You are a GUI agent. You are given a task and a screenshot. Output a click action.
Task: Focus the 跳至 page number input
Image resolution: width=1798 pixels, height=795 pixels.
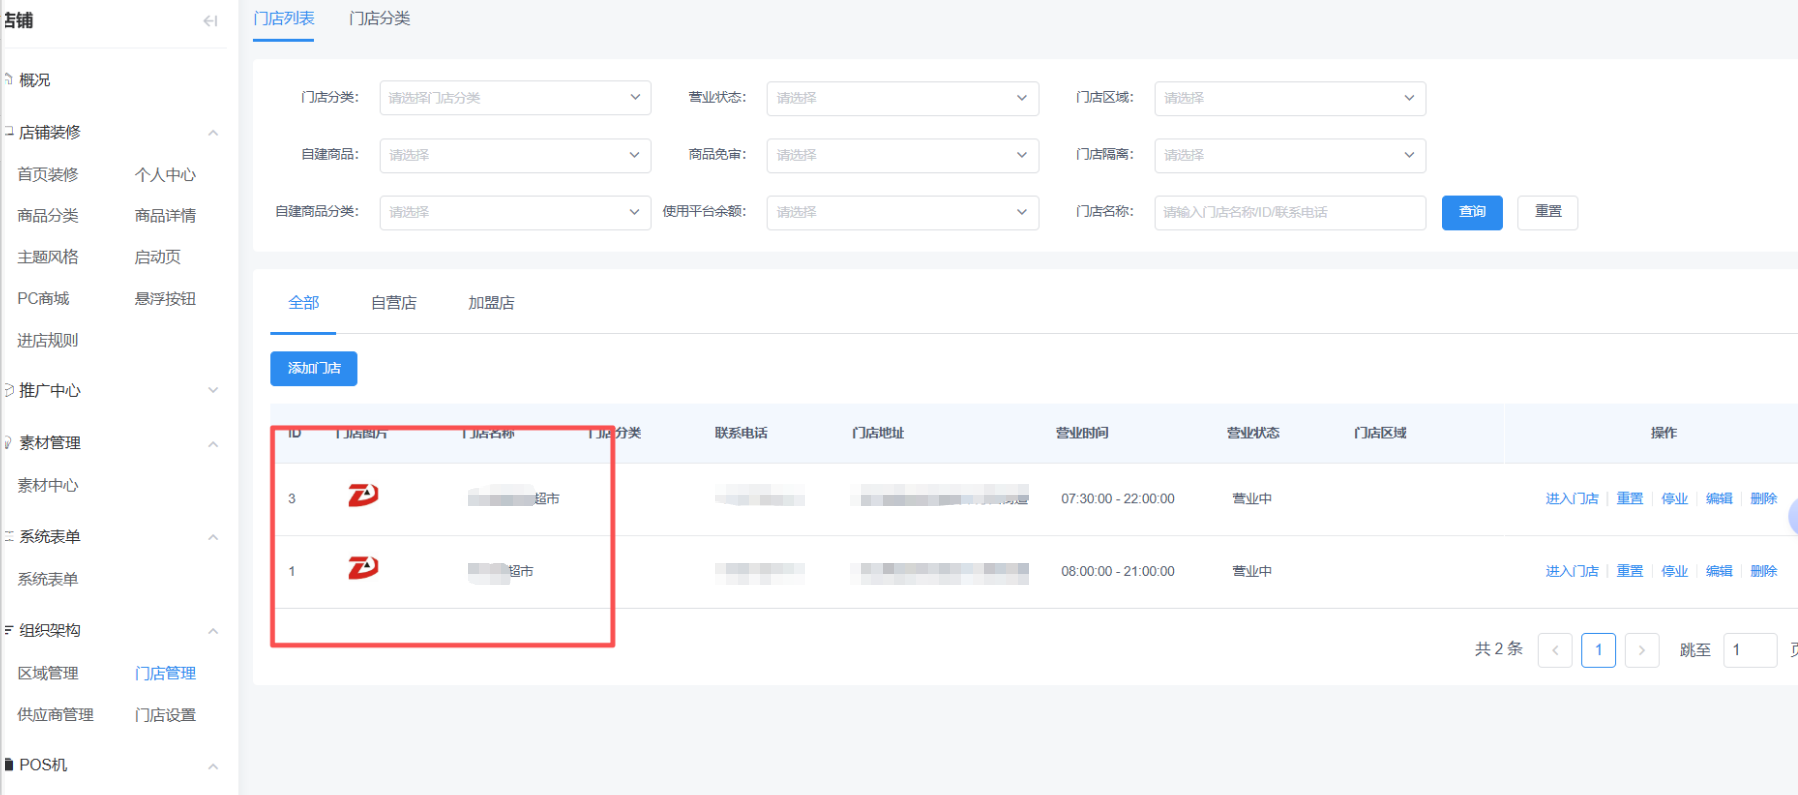pyautogui.click(x=1750, y=650)
